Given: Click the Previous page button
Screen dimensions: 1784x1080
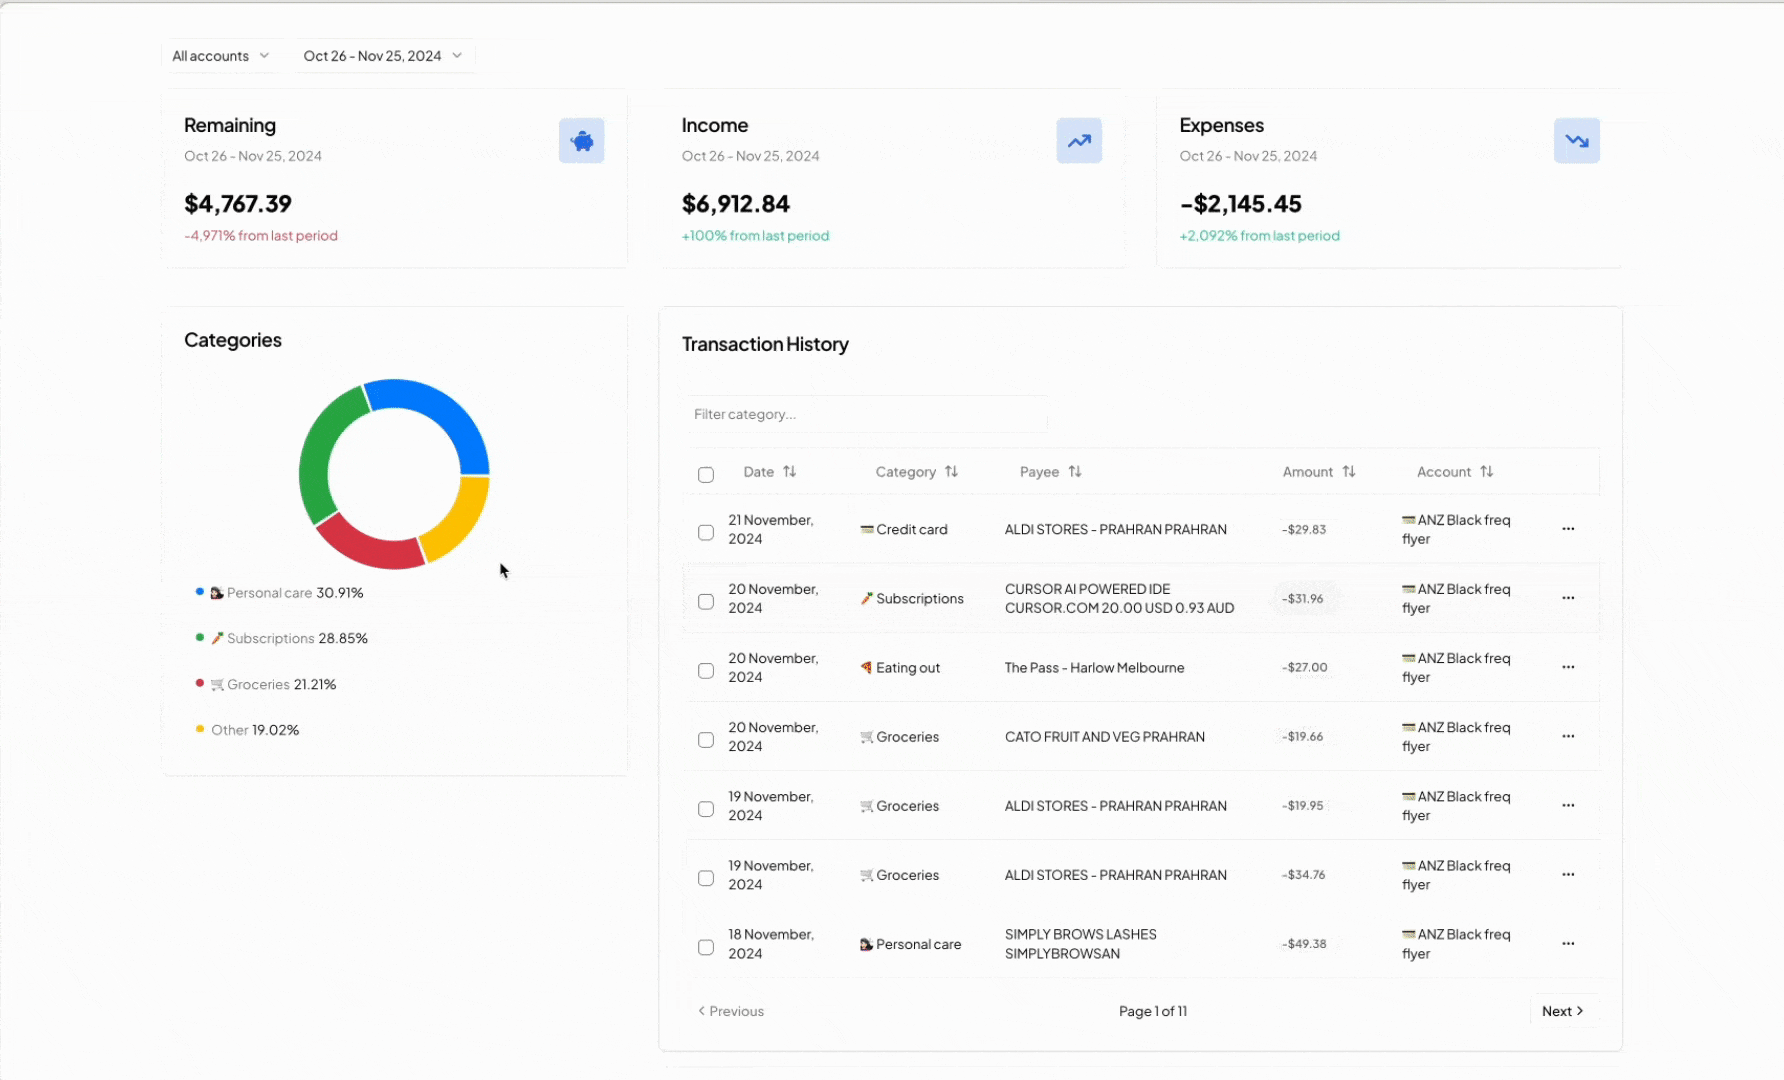Looking at the screenshot, I should 731,1011.
